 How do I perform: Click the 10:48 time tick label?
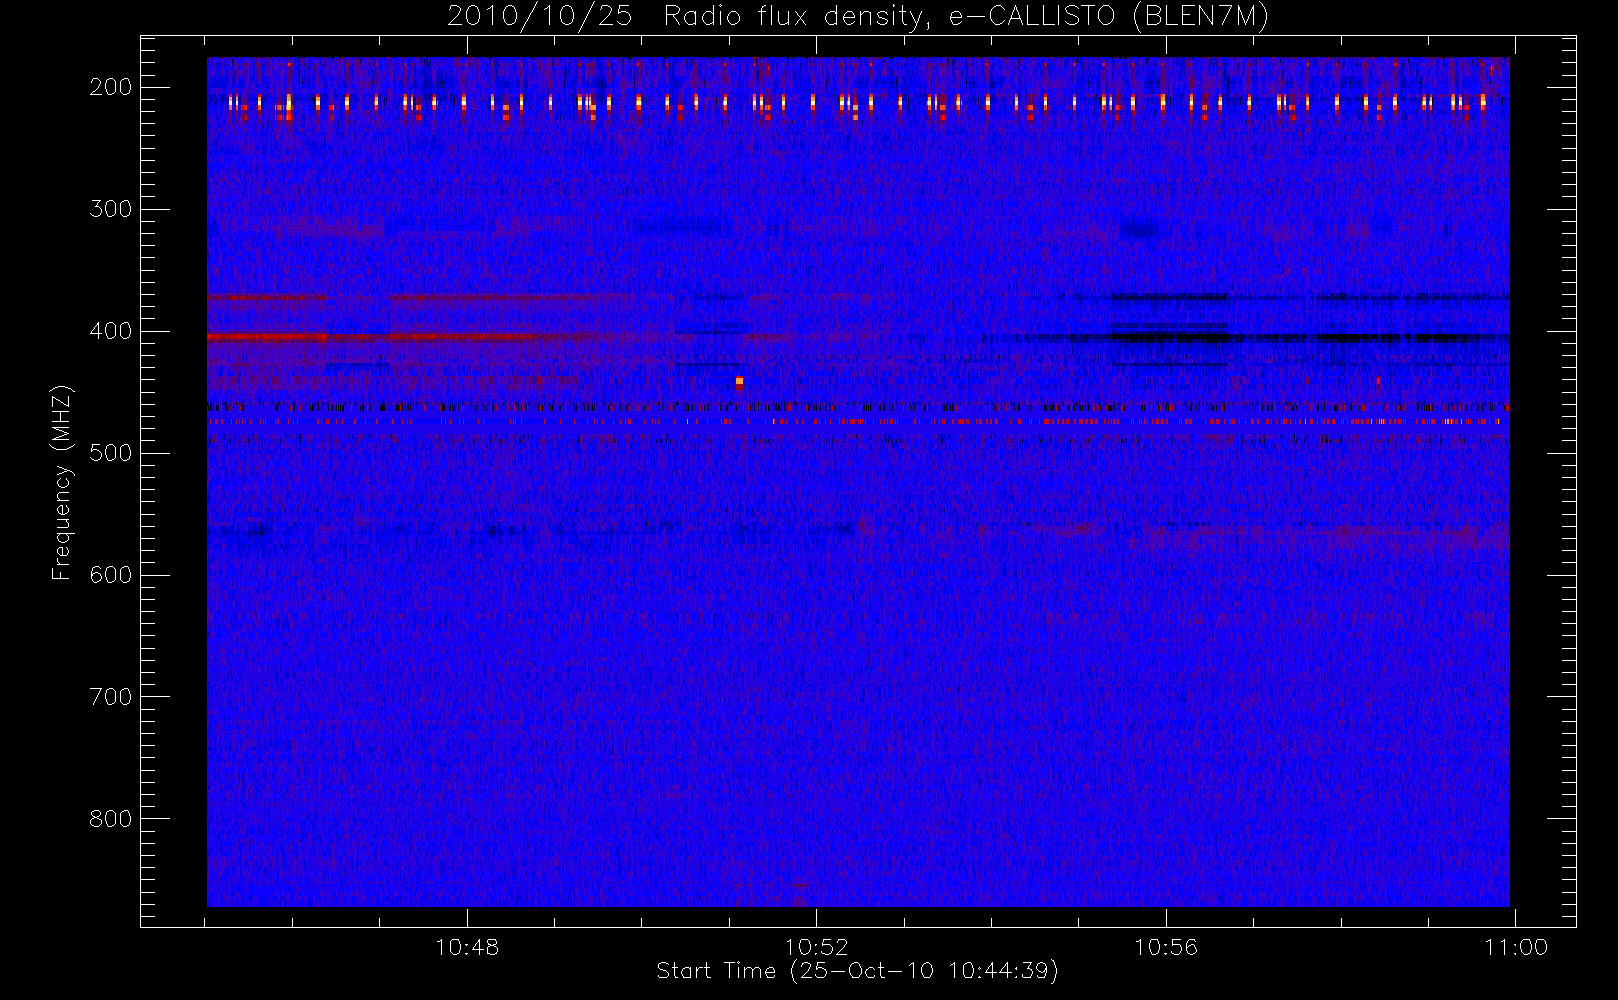467,947
